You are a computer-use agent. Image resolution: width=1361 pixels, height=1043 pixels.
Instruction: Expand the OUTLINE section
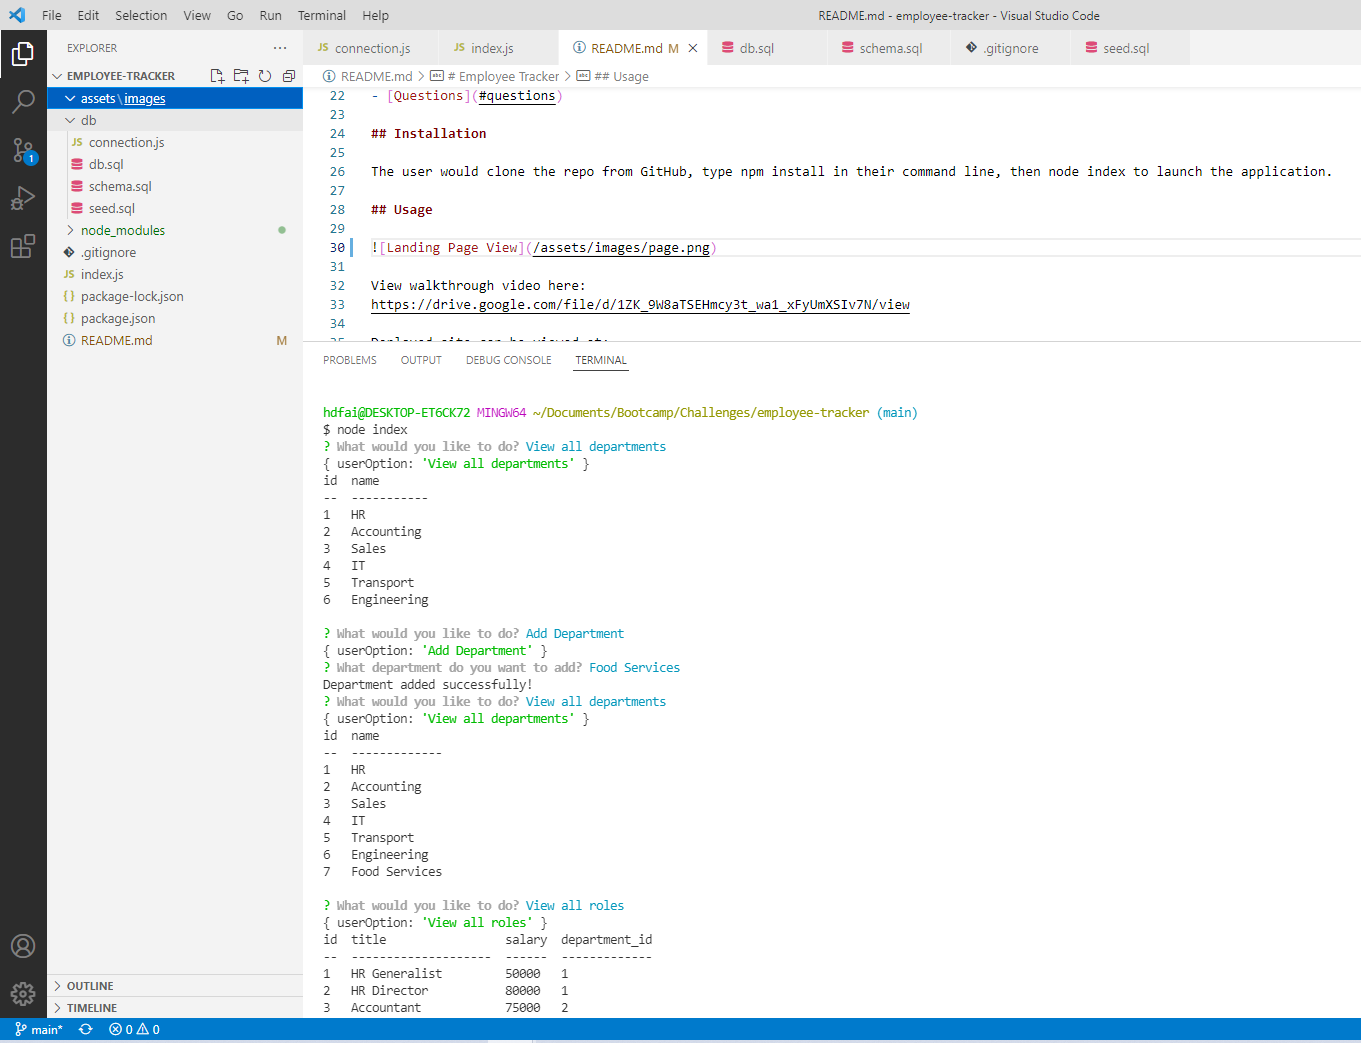pos(89,986)
